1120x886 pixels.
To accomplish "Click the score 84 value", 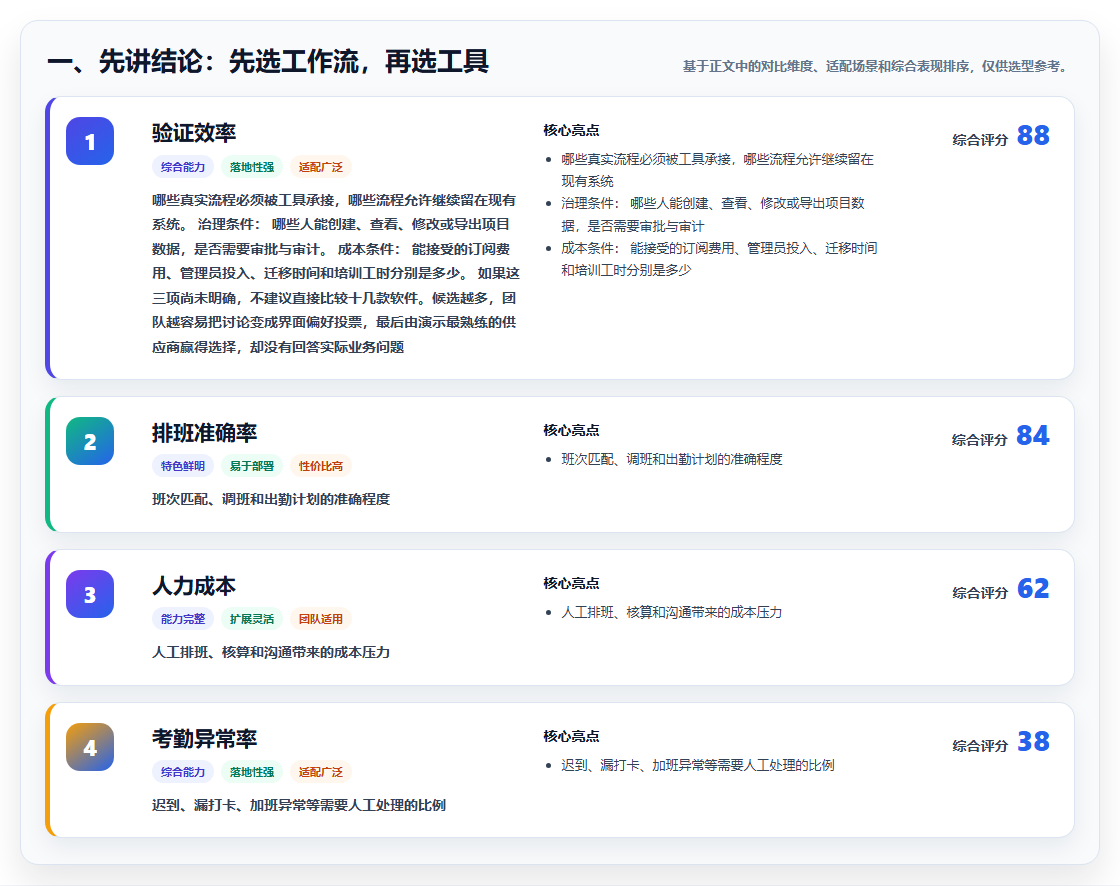I will 1033,435.
